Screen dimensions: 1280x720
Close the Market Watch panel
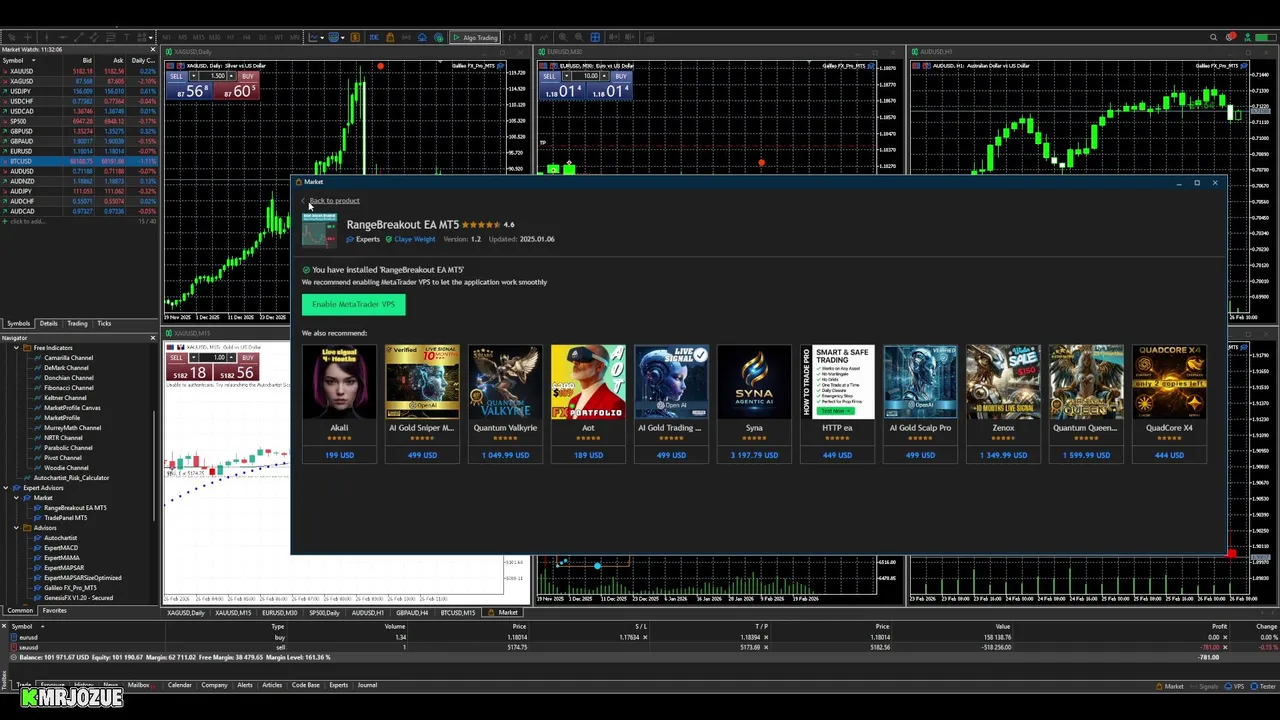click(153, 49)
